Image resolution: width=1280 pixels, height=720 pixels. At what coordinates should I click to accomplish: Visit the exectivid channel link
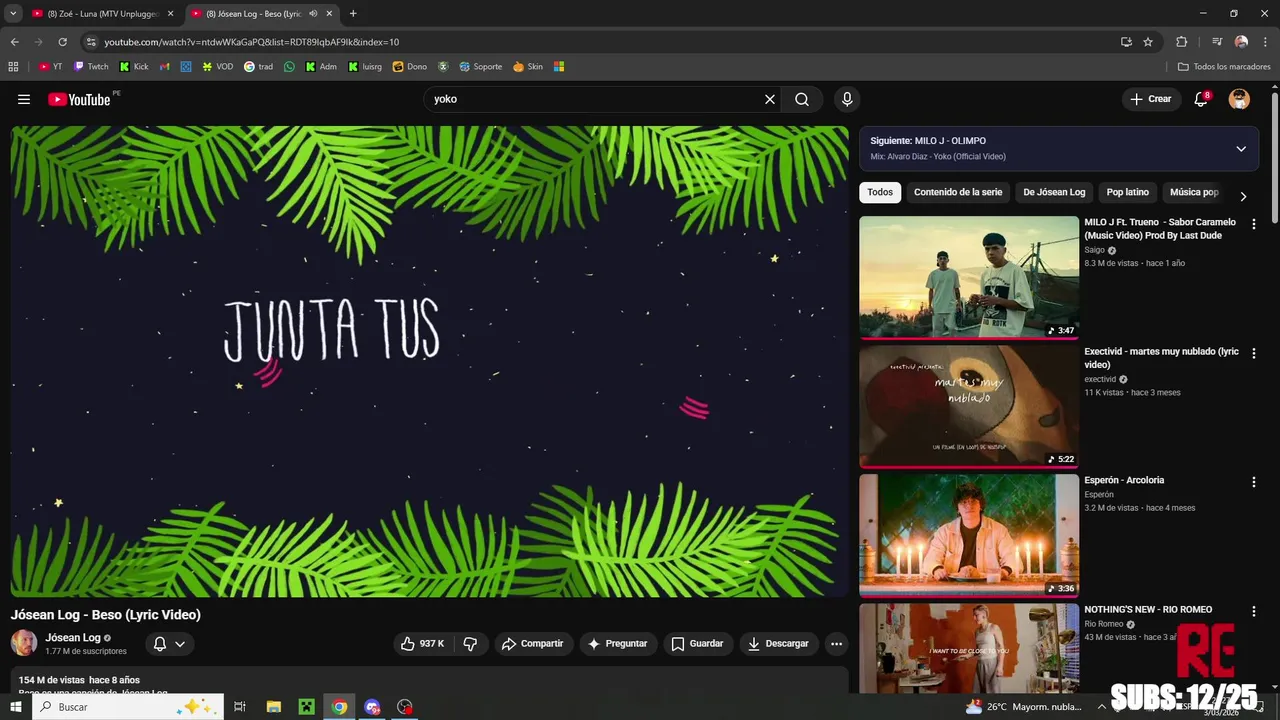point(1100,379)
